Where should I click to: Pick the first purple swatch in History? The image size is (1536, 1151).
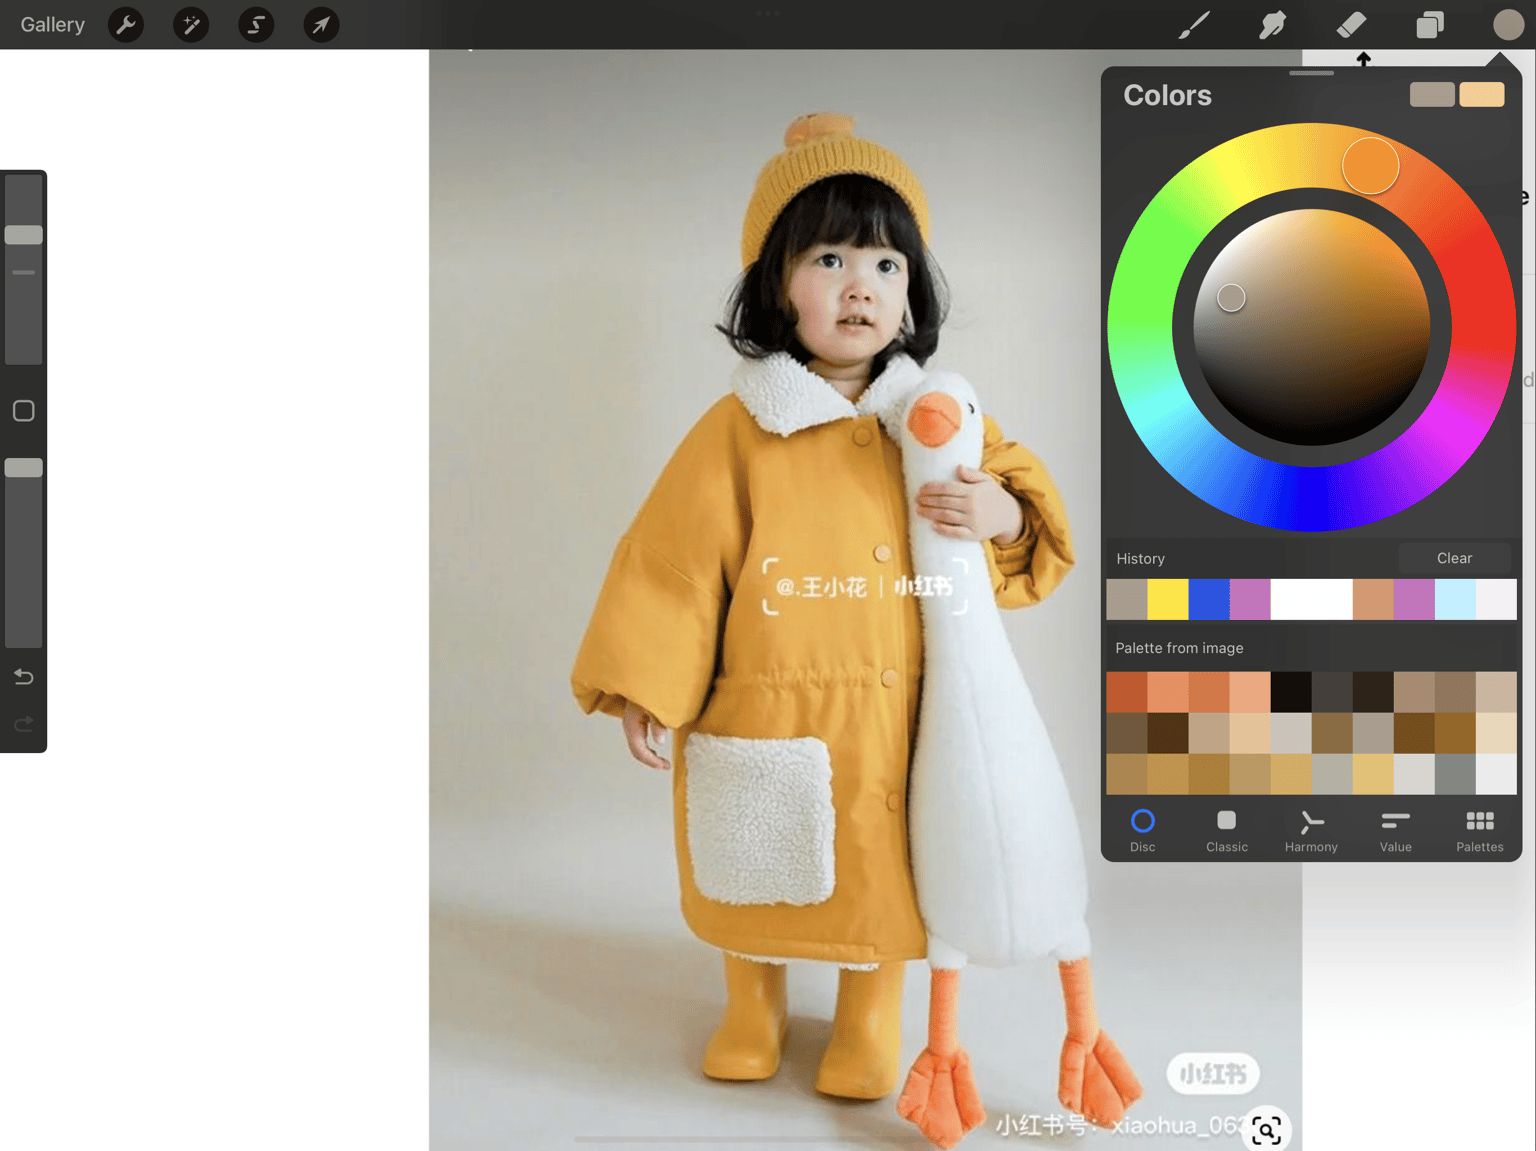click(x=1249, y=599)
